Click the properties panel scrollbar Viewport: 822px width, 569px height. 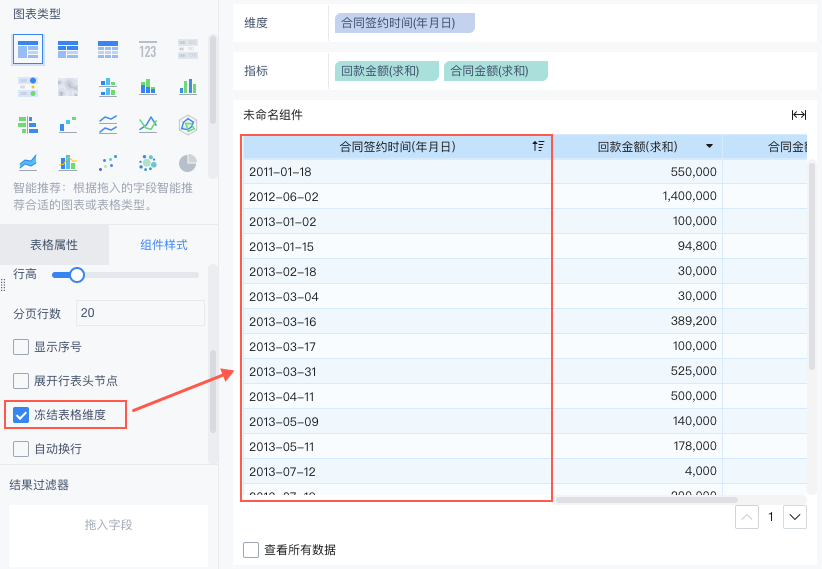point(213,391)
